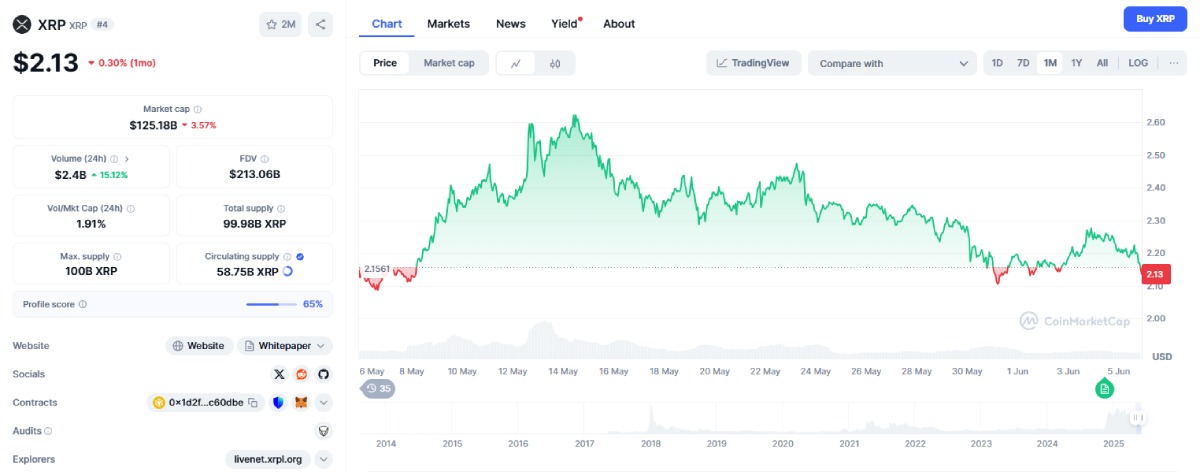Add XRP to watchlist via star button
Viewport: 1200px width, 472px height.
pyautogui.click(x=279, y=24)
